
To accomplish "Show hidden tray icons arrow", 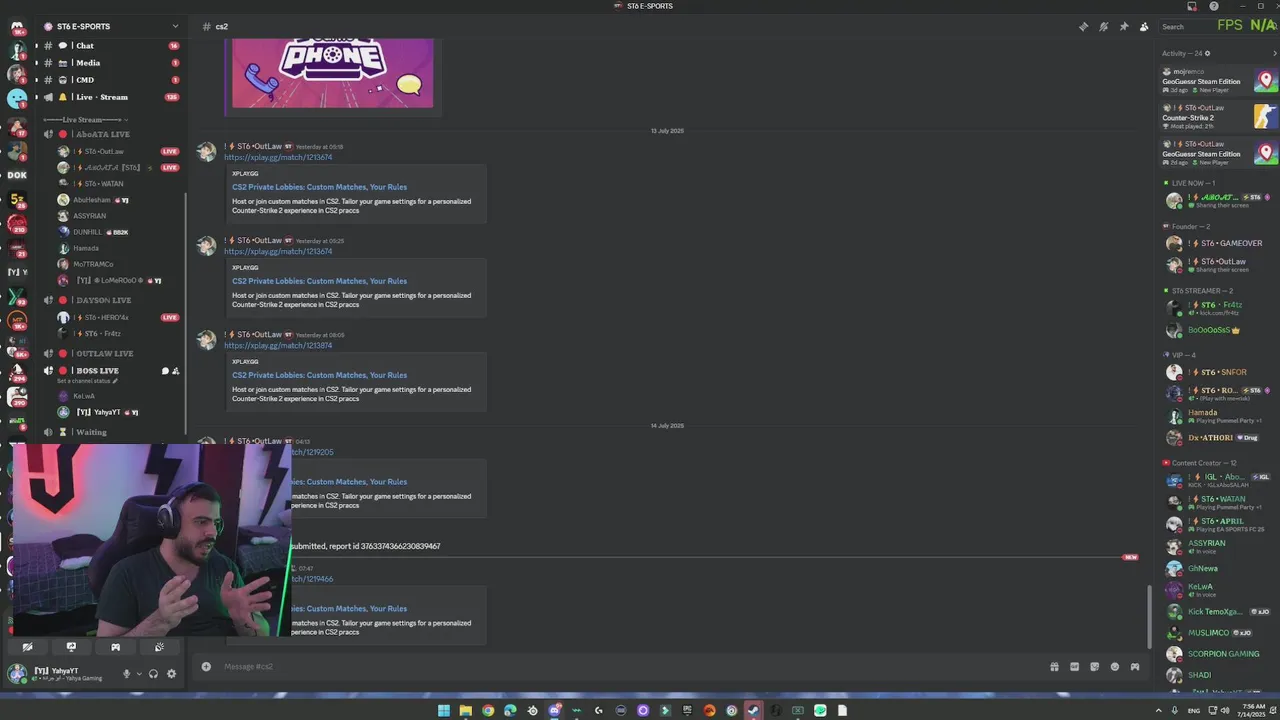I will tap(1159, 711).
